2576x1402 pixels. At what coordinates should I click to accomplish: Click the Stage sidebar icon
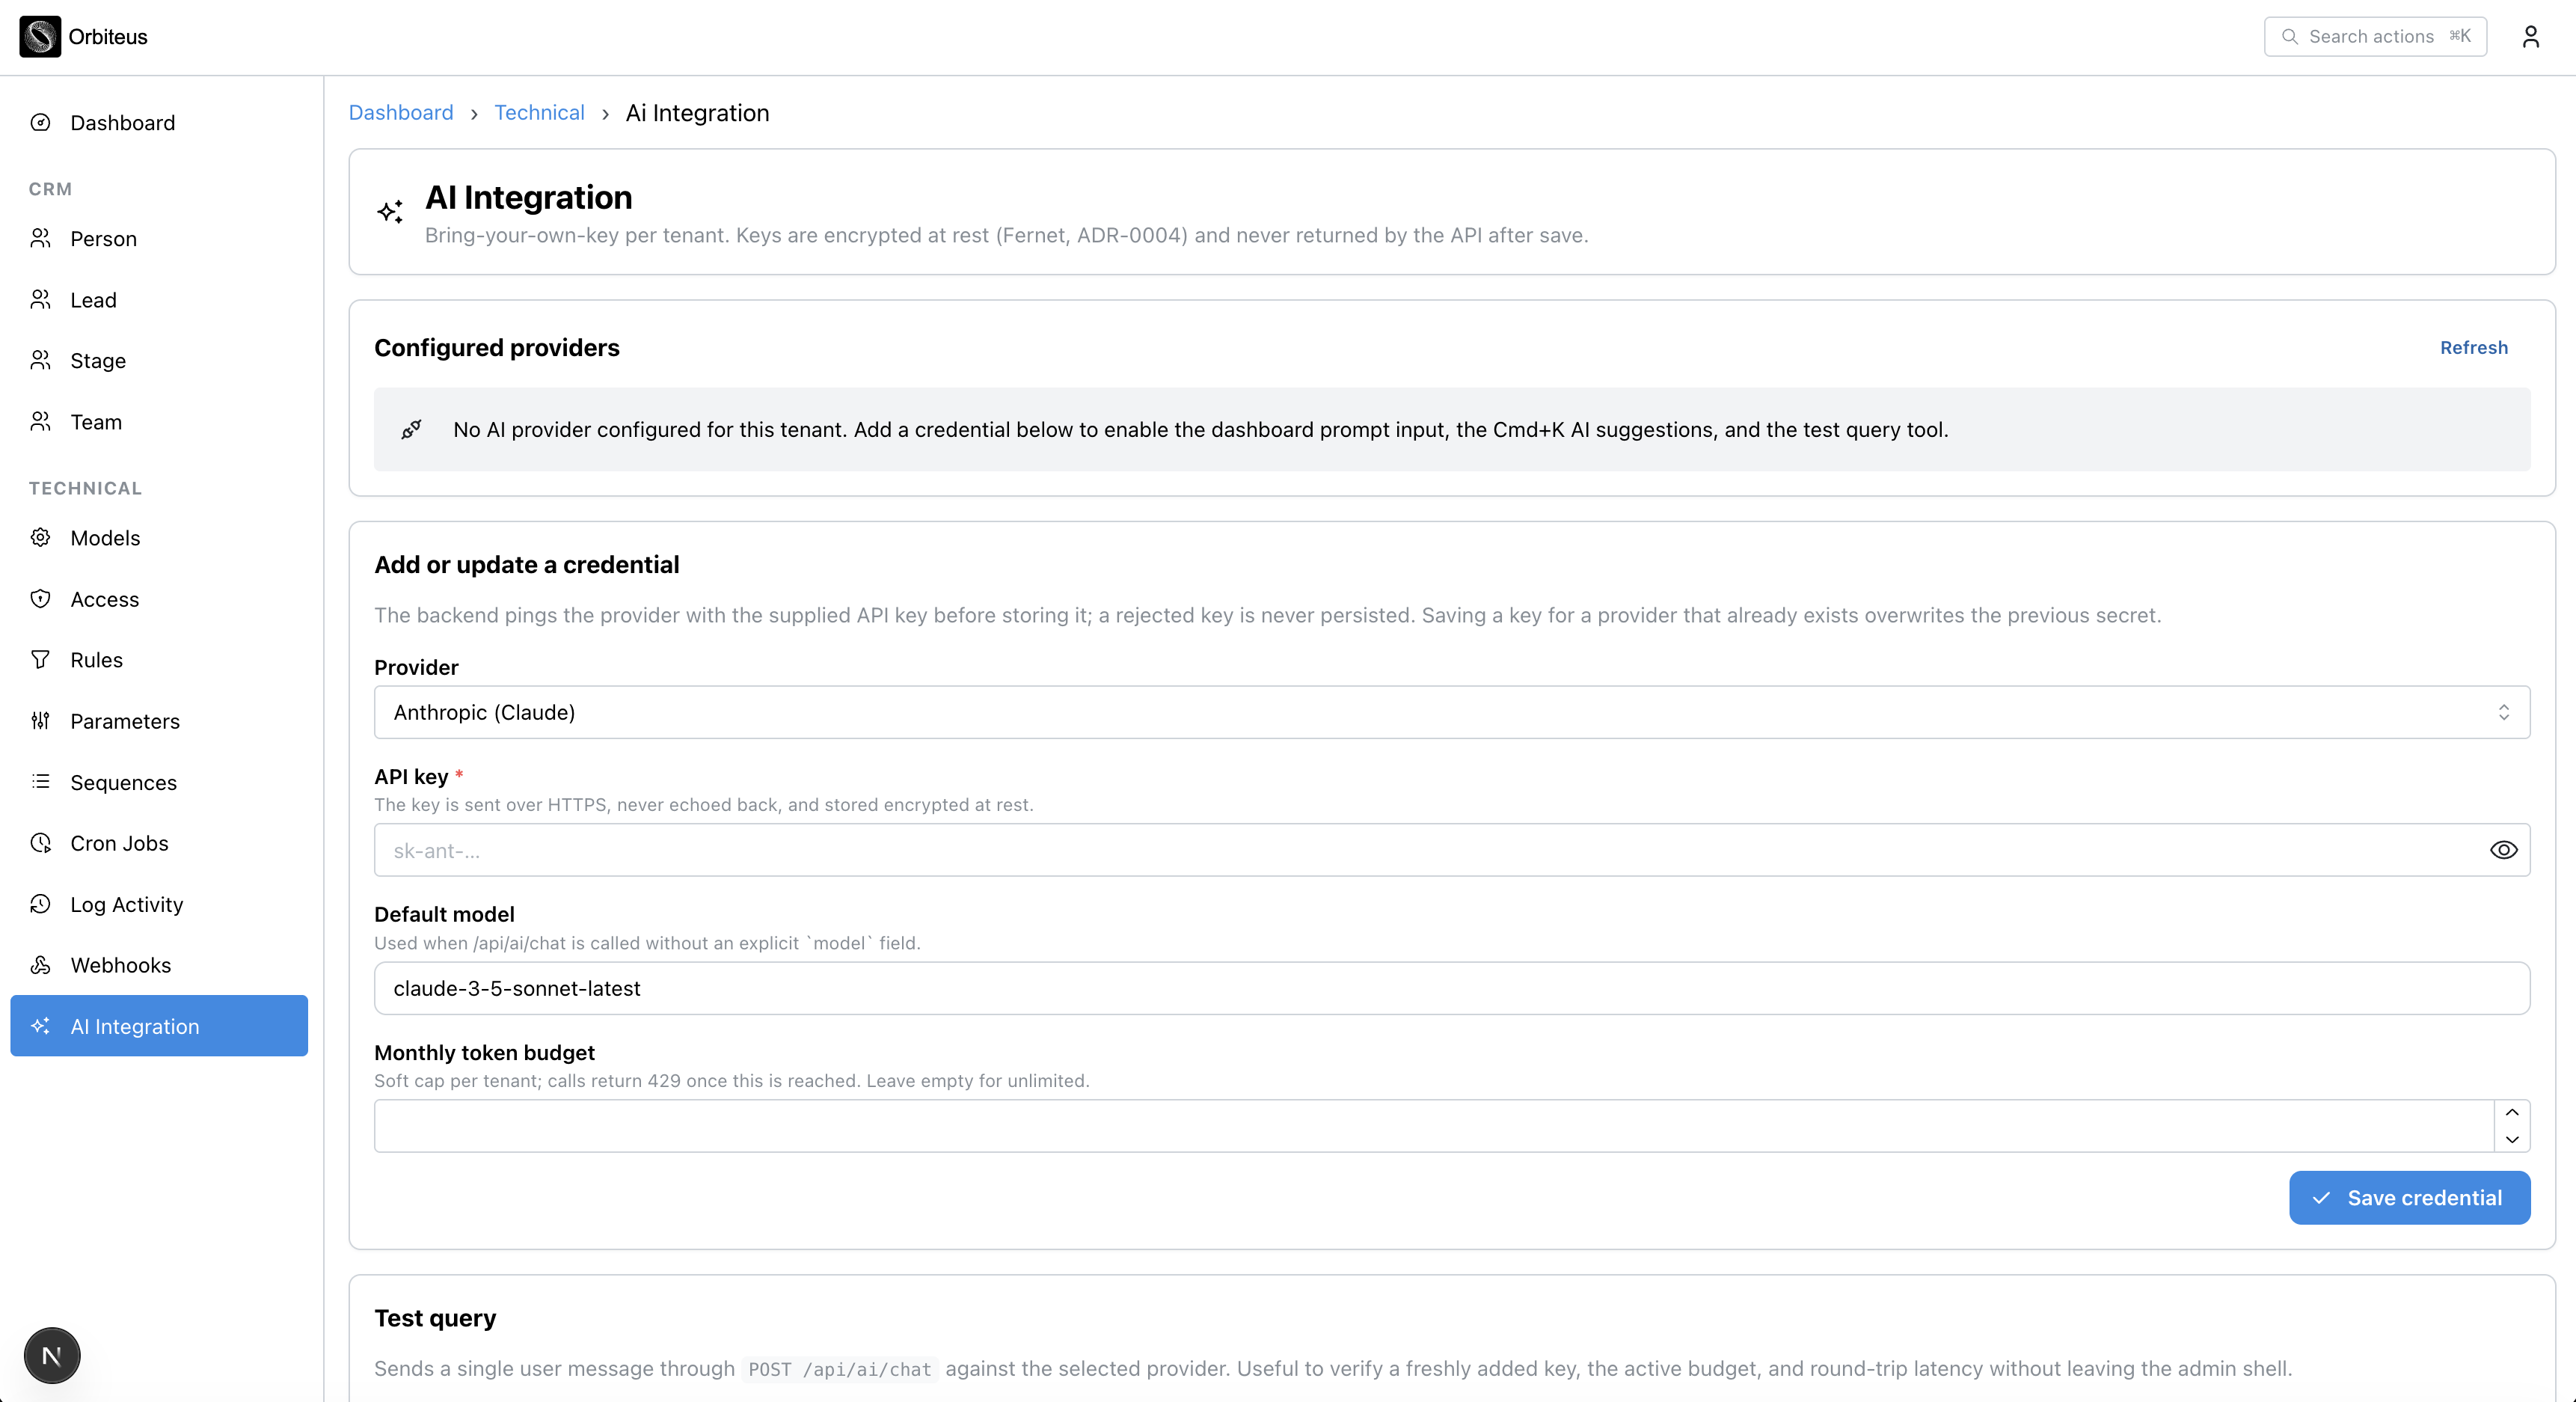click(x=41, y=361)
